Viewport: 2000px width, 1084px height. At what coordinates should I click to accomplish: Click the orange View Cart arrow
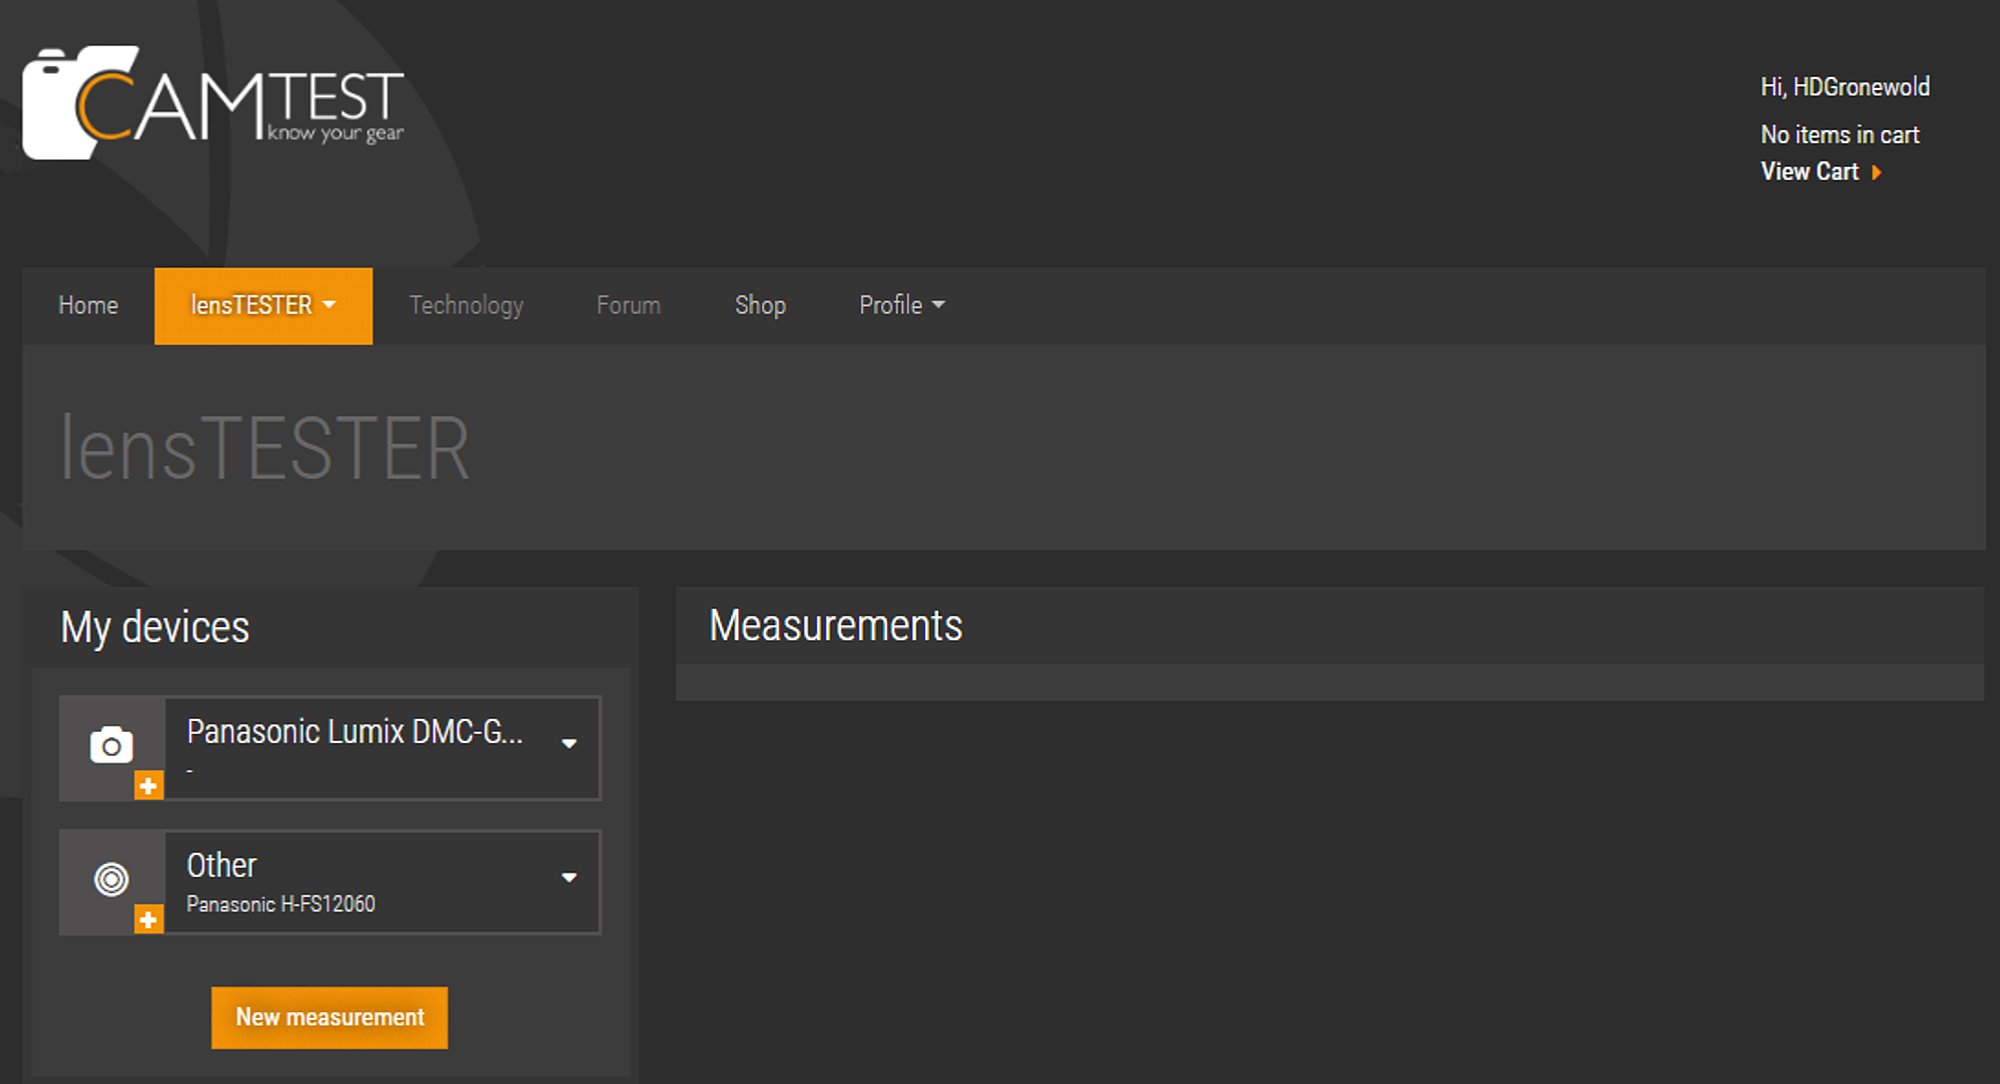[x=1877, y=172]
